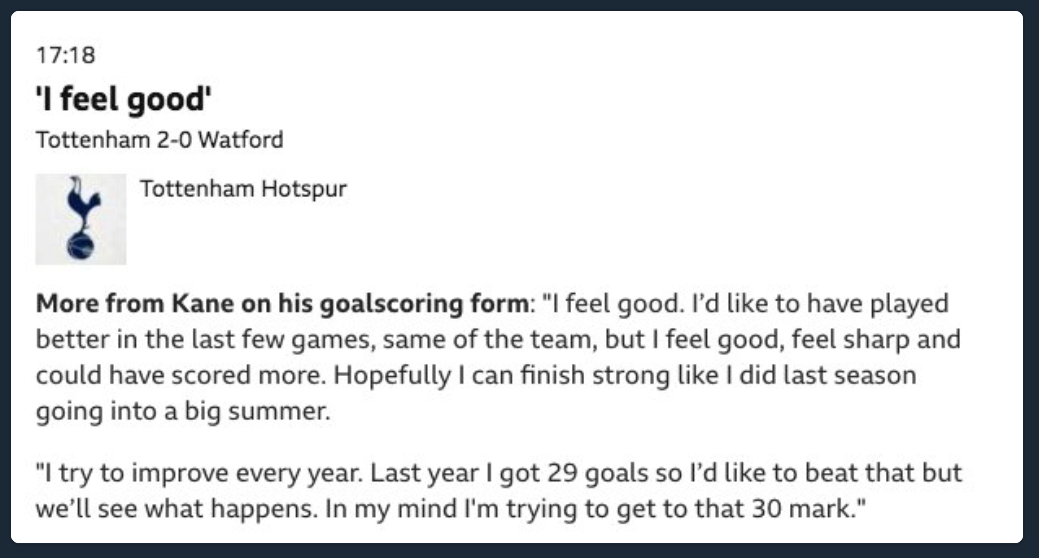Click bold text More from Kane on his goalscoring form
The image size is (1039, 558).
(x=283, y=304)
